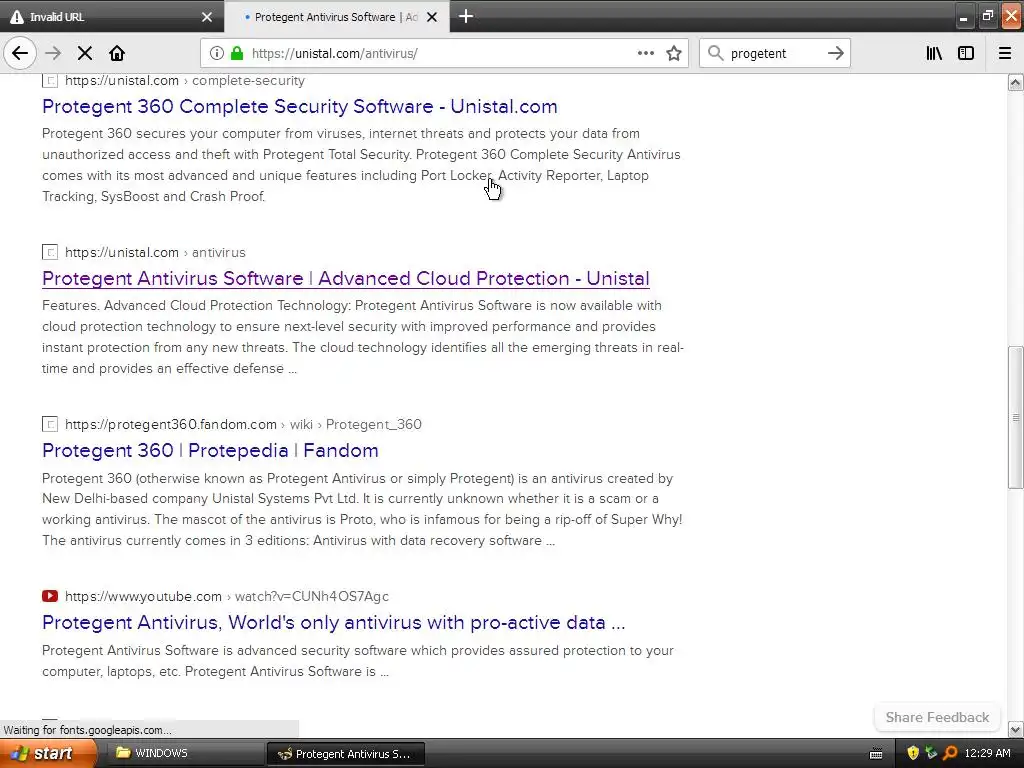1024x768 pixels.
Task: Click favicon next to protegent360.fandom.com result
Action: 50,424
